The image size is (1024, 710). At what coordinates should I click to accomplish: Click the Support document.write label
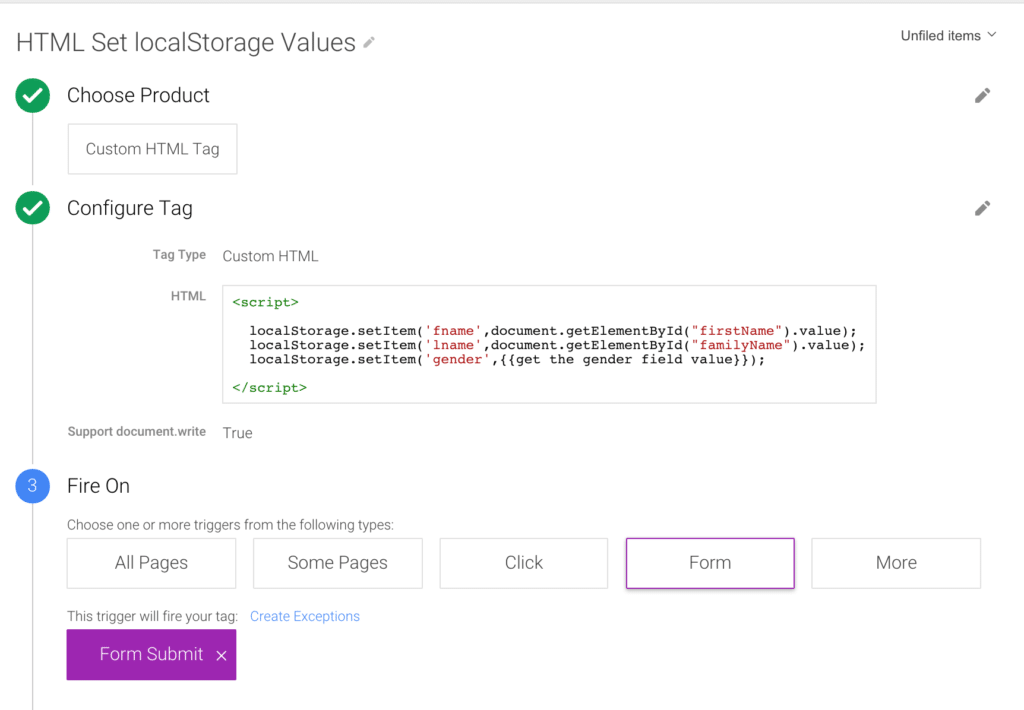[136, 432]
